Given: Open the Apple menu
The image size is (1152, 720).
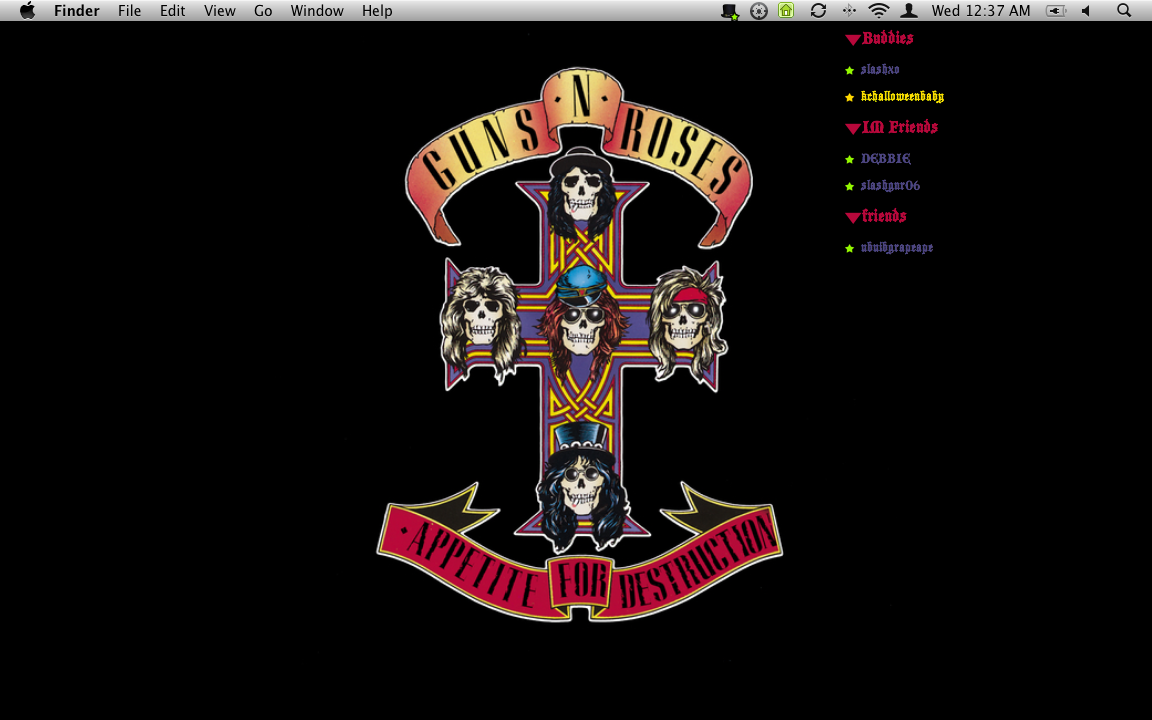Looking at the screenshot, I should click(27, 10).
